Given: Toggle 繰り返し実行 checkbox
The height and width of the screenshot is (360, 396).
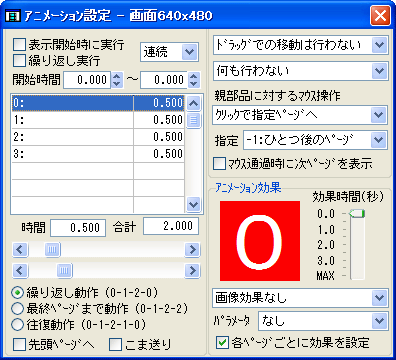Looking at the screenshot, I should click(x=19, y=60).
